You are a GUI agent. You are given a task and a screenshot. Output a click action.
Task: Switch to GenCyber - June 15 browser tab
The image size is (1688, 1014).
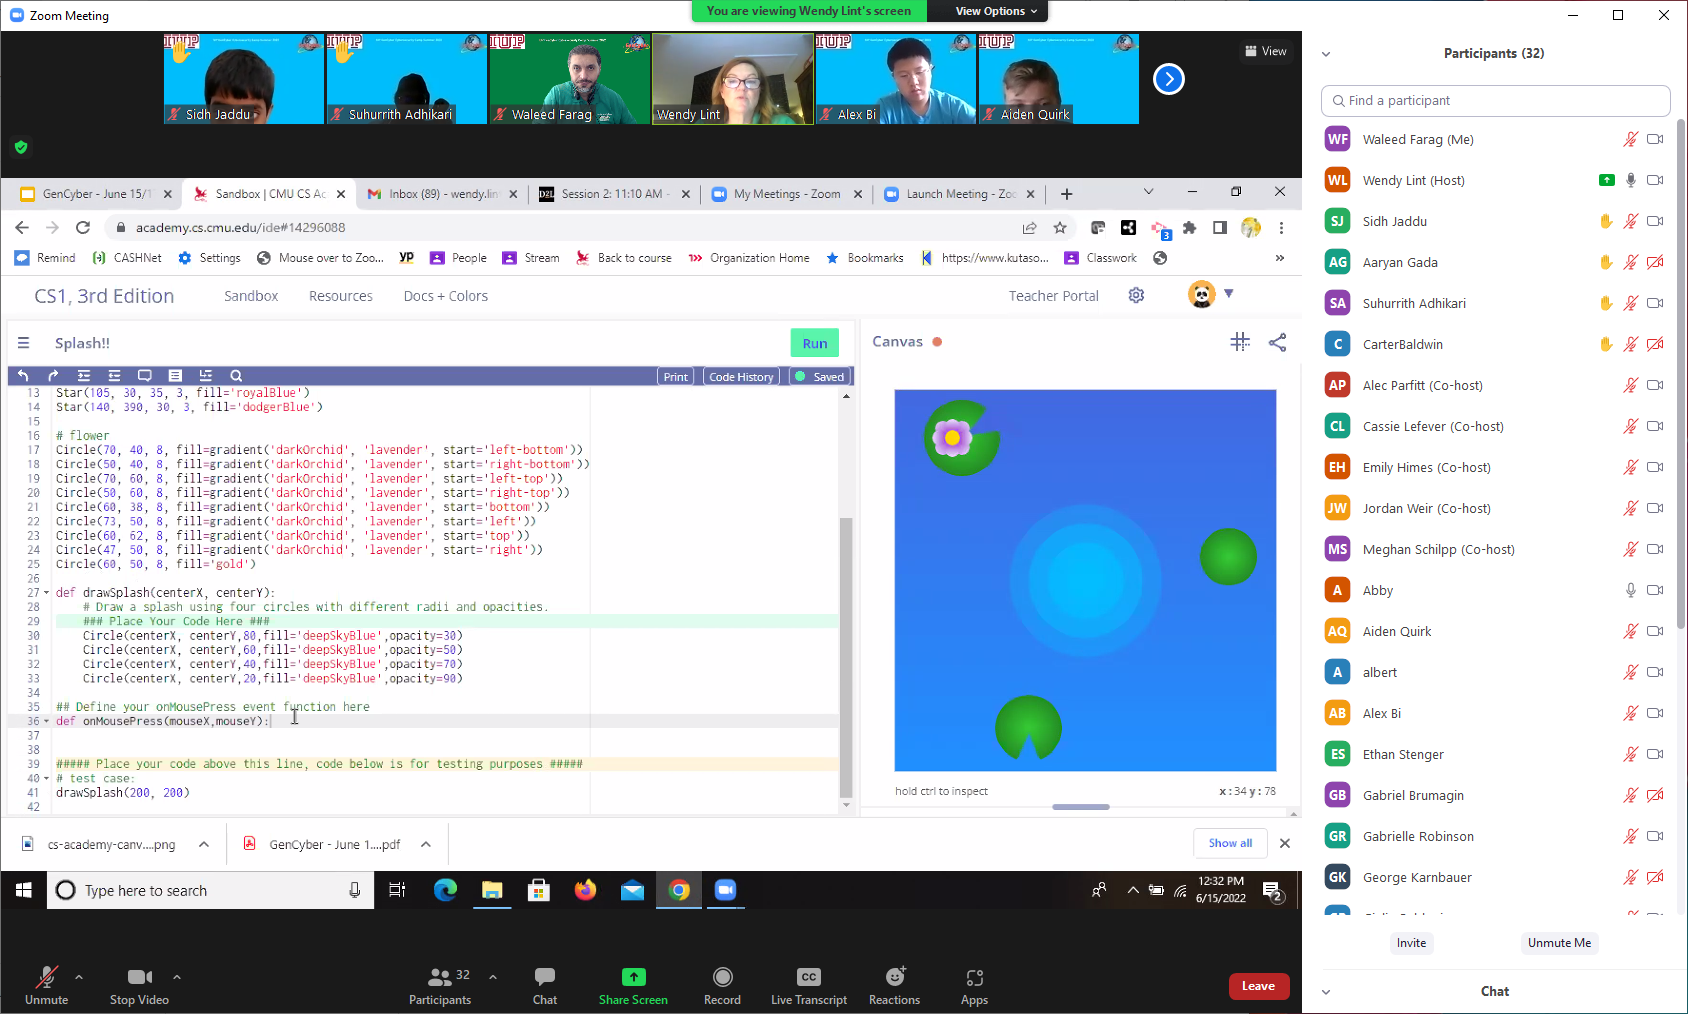coord(96,194)
